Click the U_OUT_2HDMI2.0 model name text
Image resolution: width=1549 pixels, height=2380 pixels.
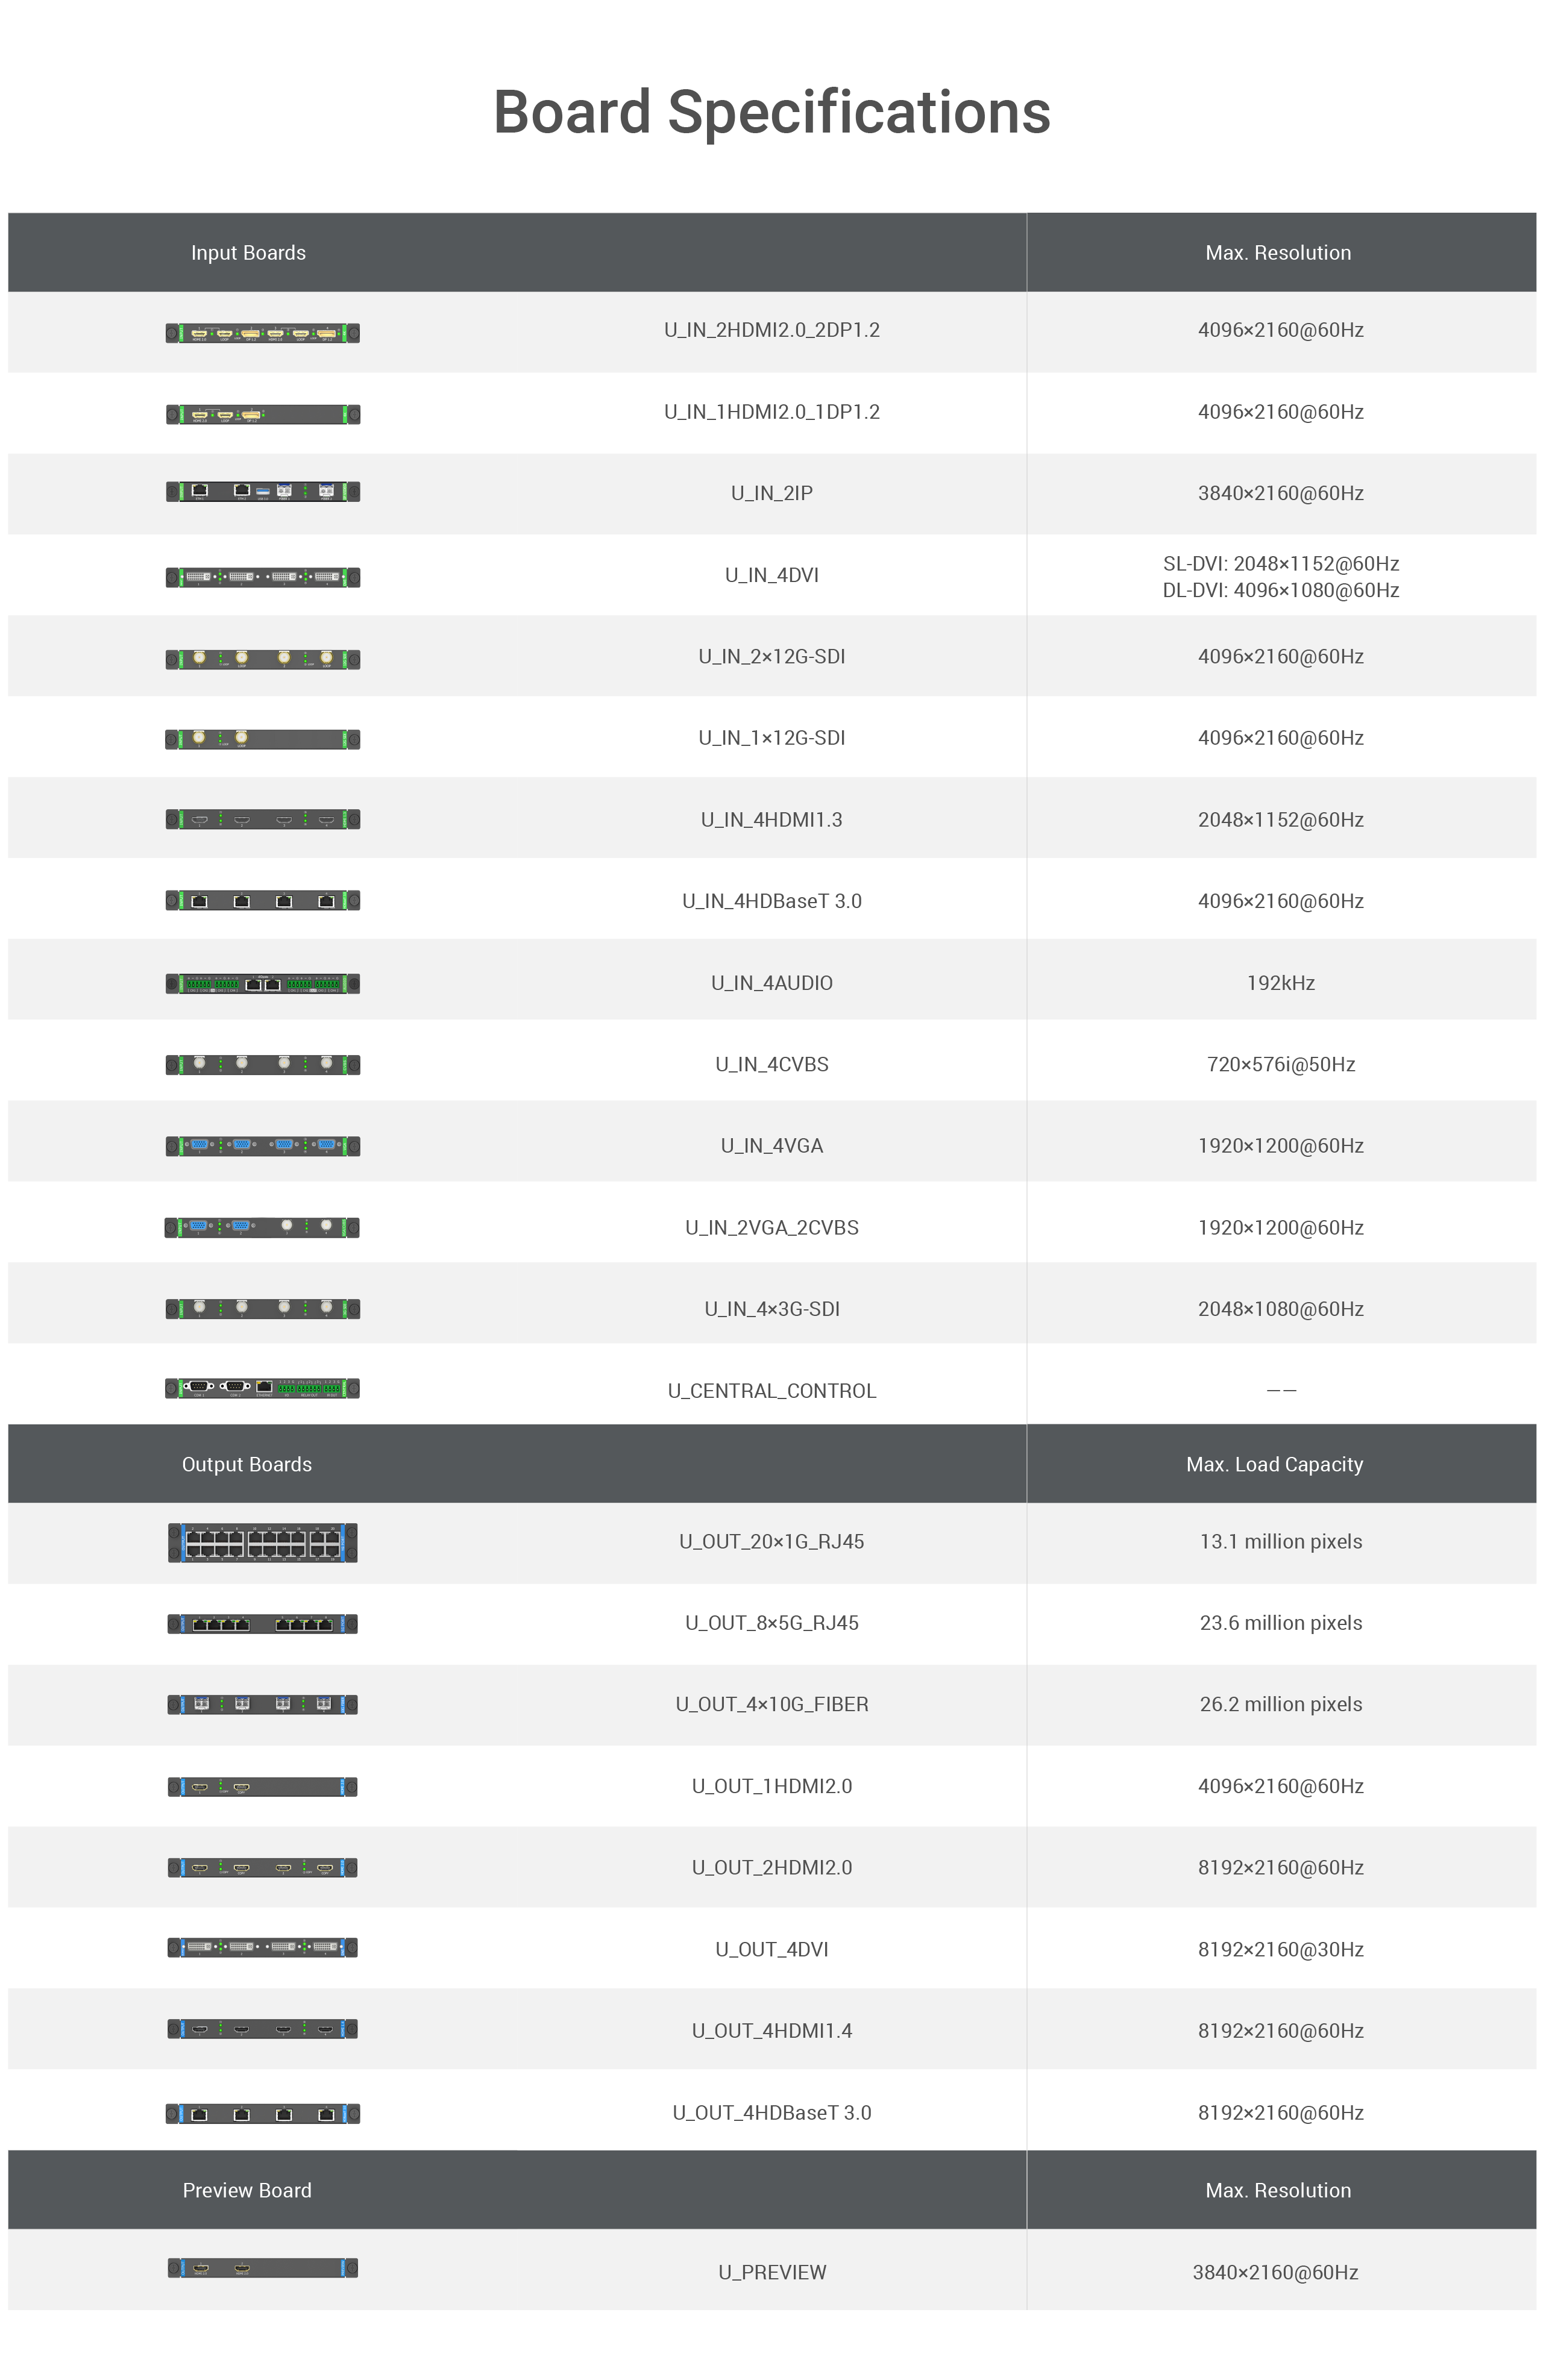pyautogui.click(x=772, y=1867)
